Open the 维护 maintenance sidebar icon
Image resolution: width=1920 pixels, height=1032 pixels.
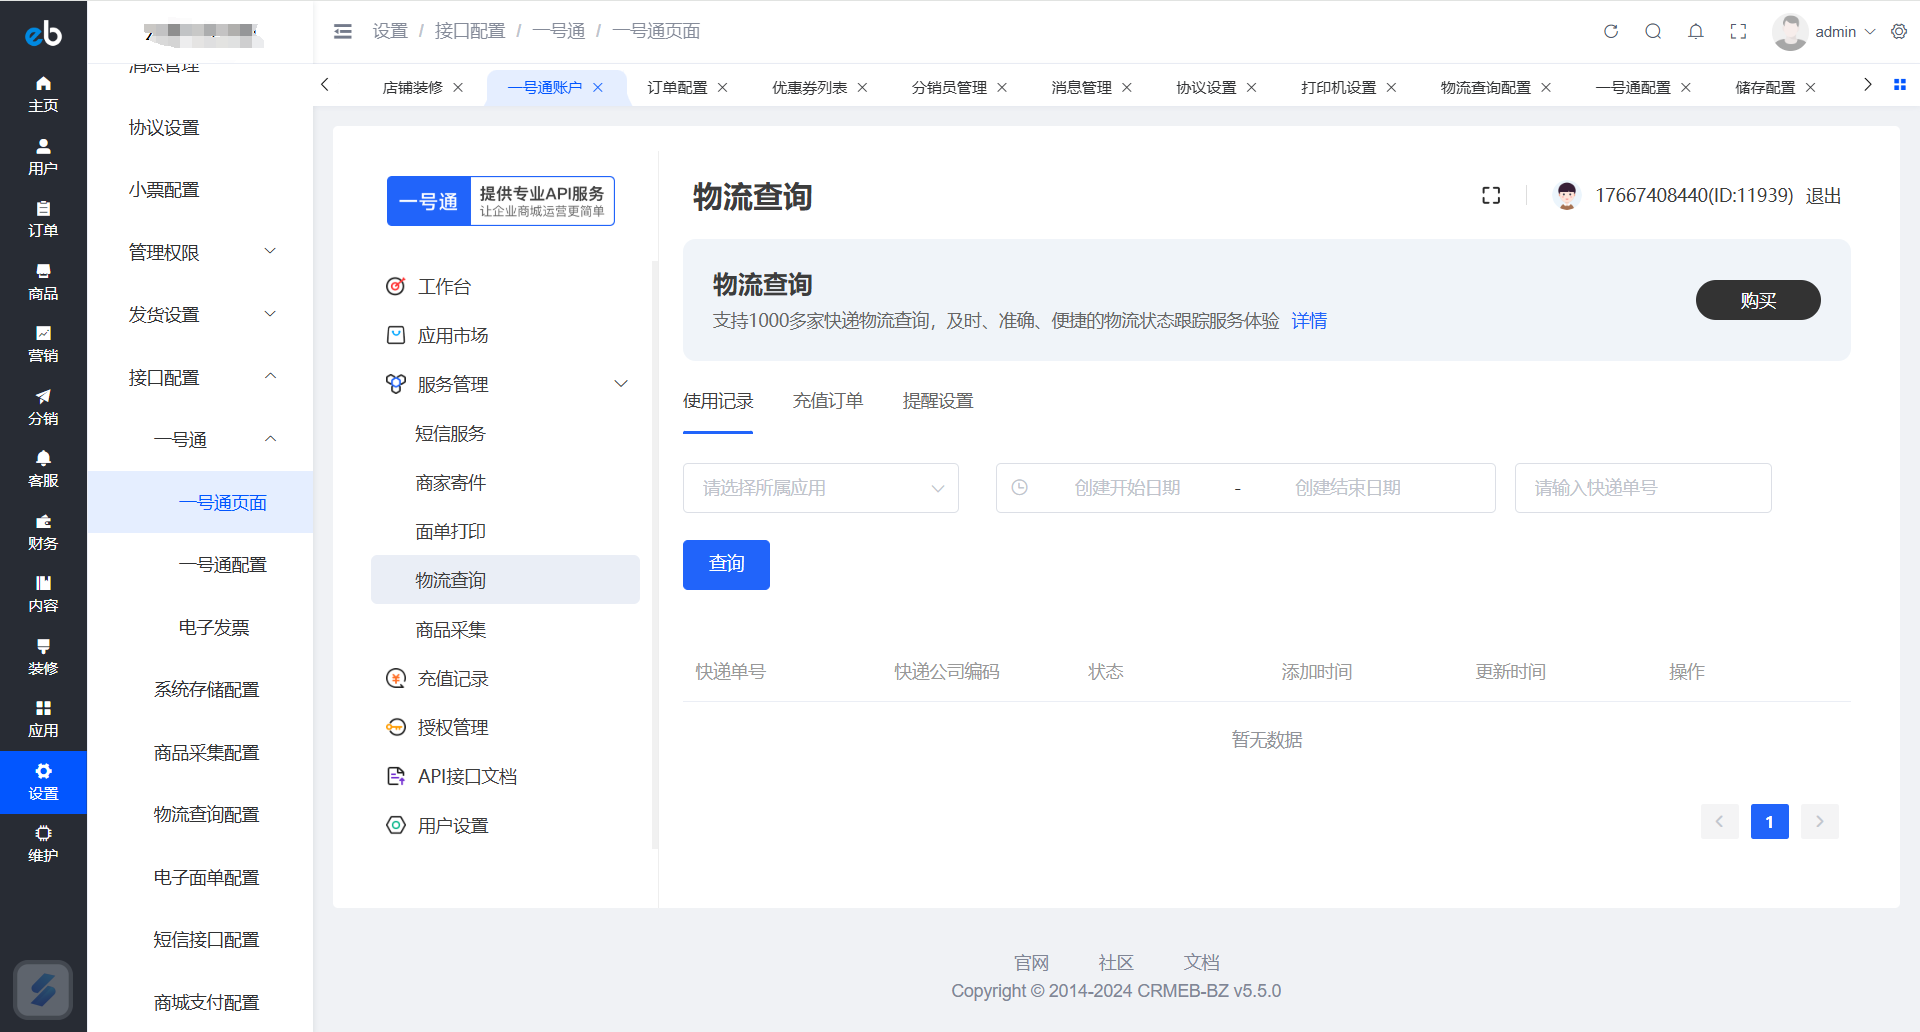tap(43, 844)
